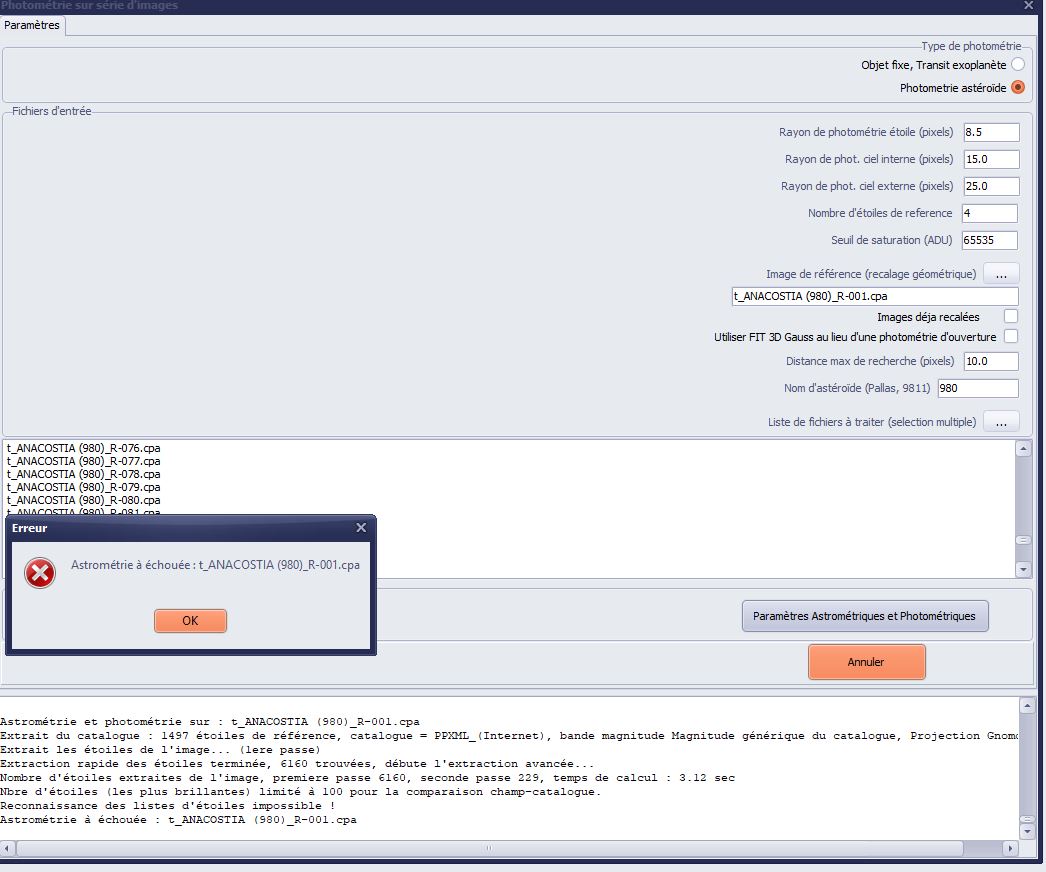
Task: Click Nombre d'étoiles de reference field
Action: [x=989, y=213]
